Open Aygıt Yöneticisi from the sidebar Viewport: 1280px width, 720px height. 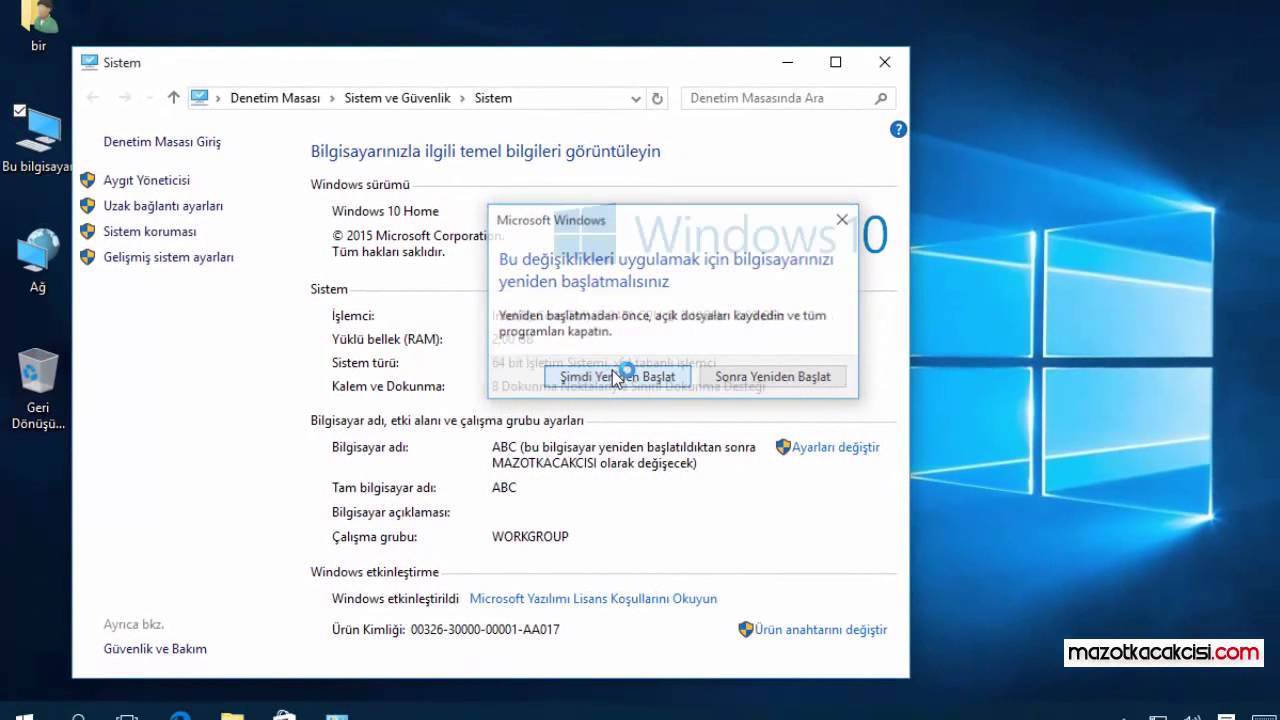(147, 180)
